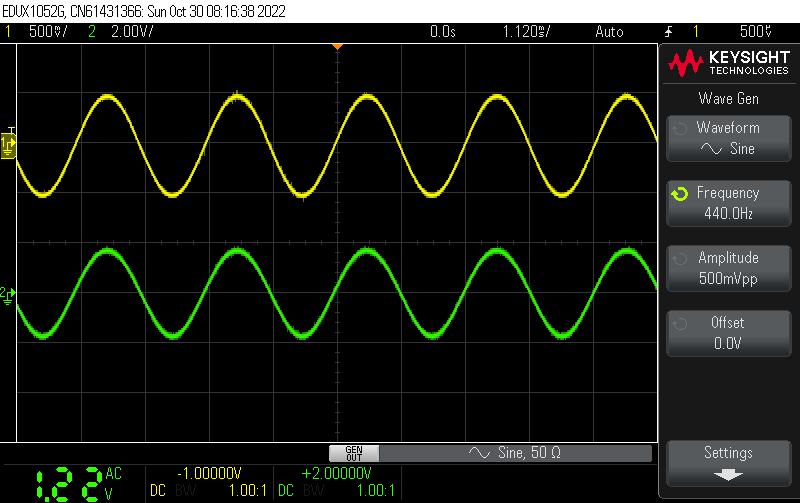Click the green rotary knob icon on Frequency
The width and height of the screenshot is (800, 503).
680,194
